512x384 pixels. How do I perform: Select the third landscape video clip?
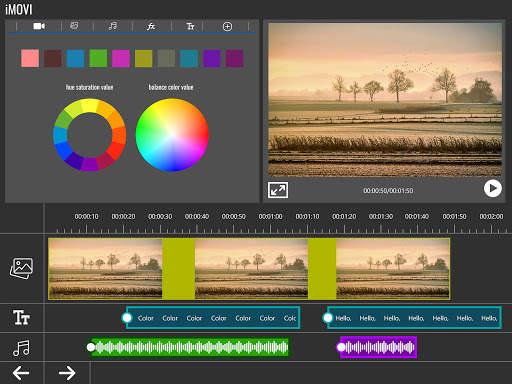click(x=393, y=269)
